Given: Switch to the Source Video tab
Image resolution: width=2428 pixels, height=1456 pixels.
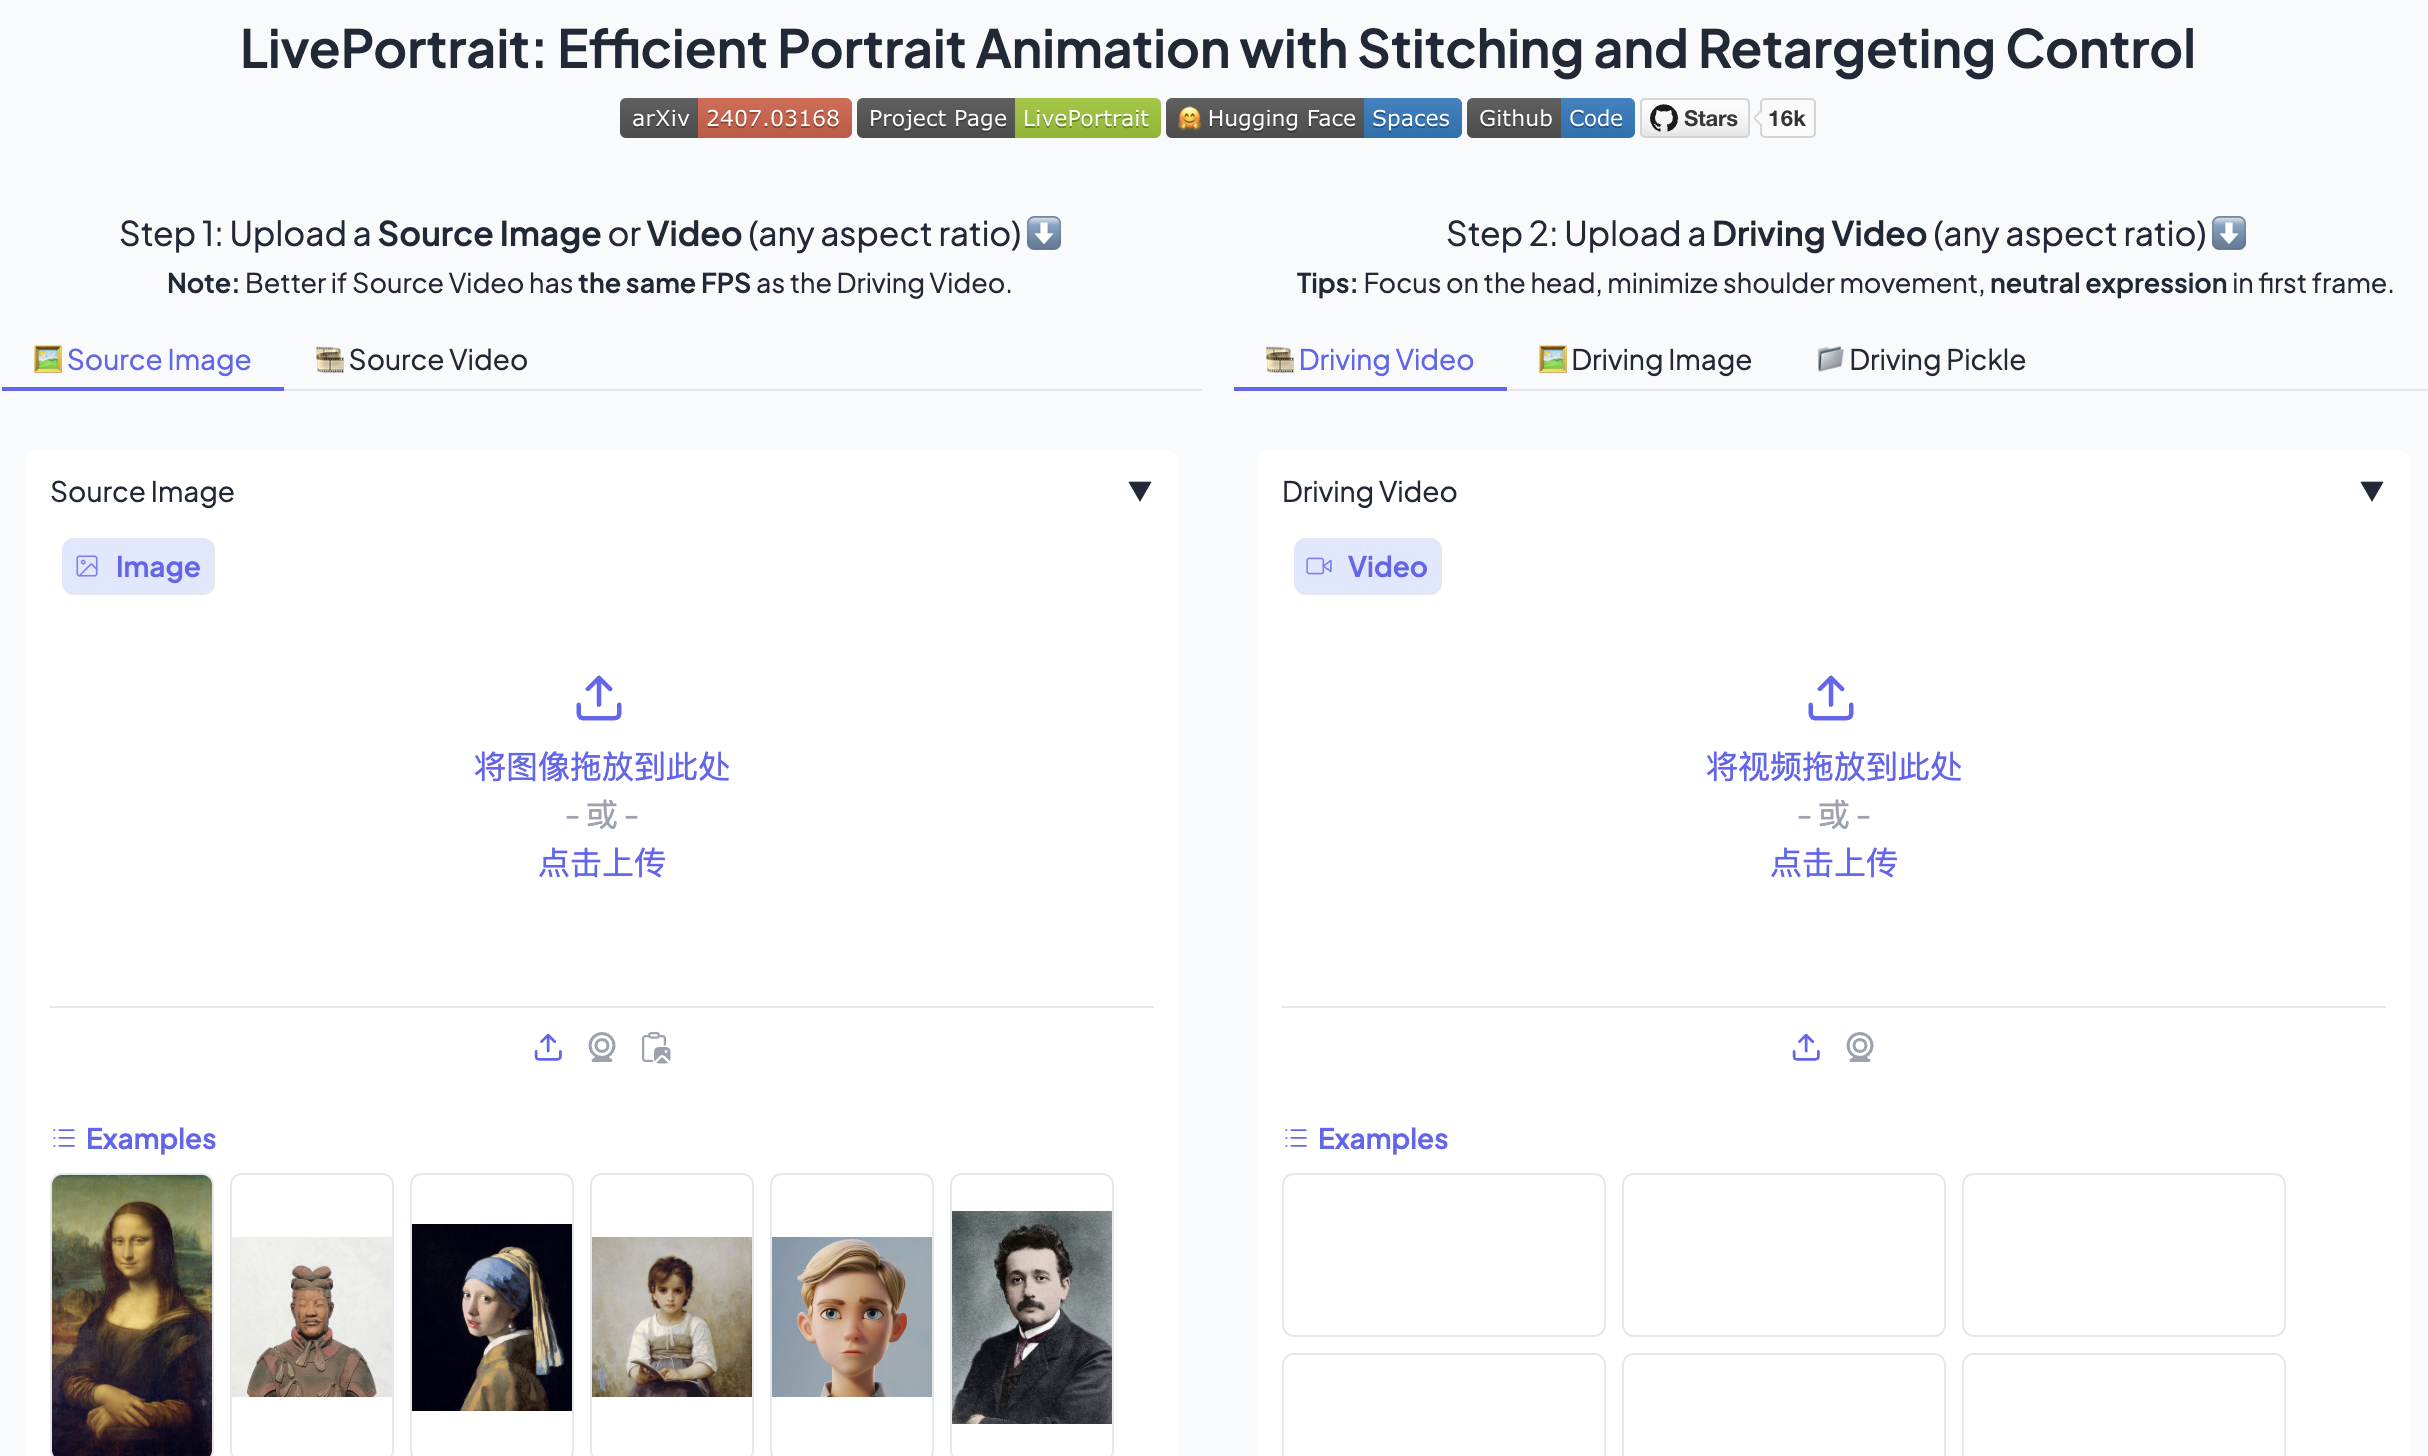Looking at the screenshot, I should click(422, 360).
